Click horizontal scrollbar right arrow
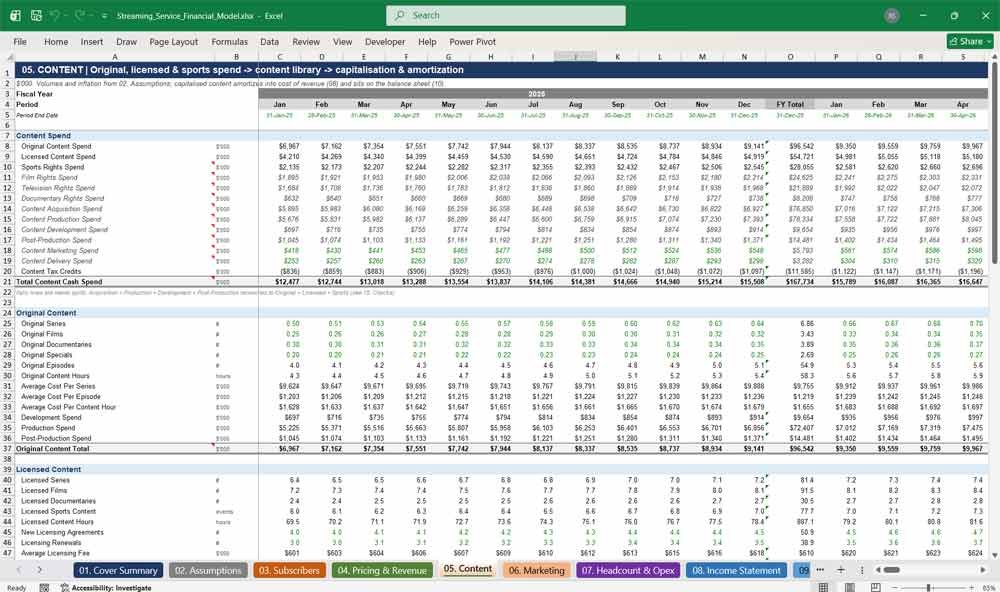 tap(983, 570)
